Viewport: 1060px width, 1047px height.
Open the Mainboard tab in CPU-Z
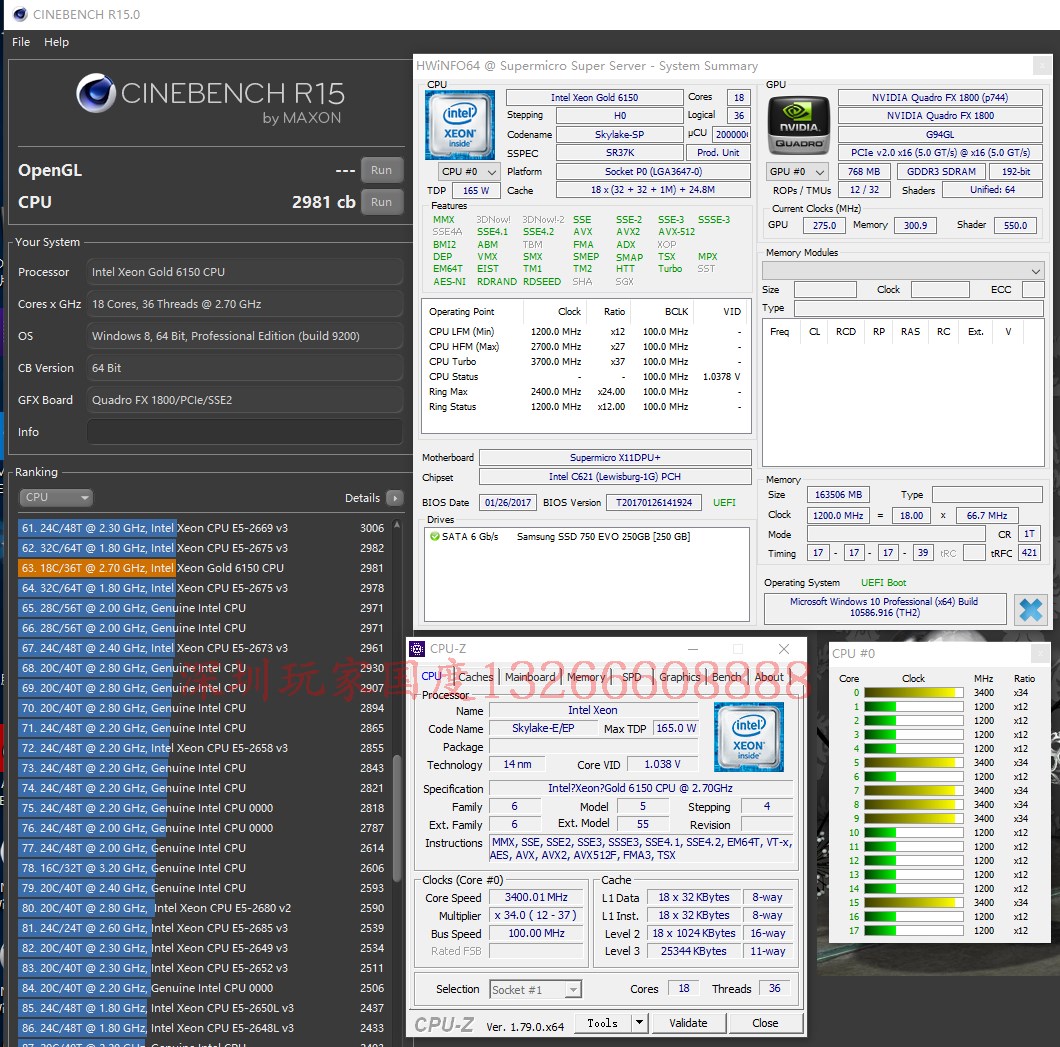tap(530, 677)
